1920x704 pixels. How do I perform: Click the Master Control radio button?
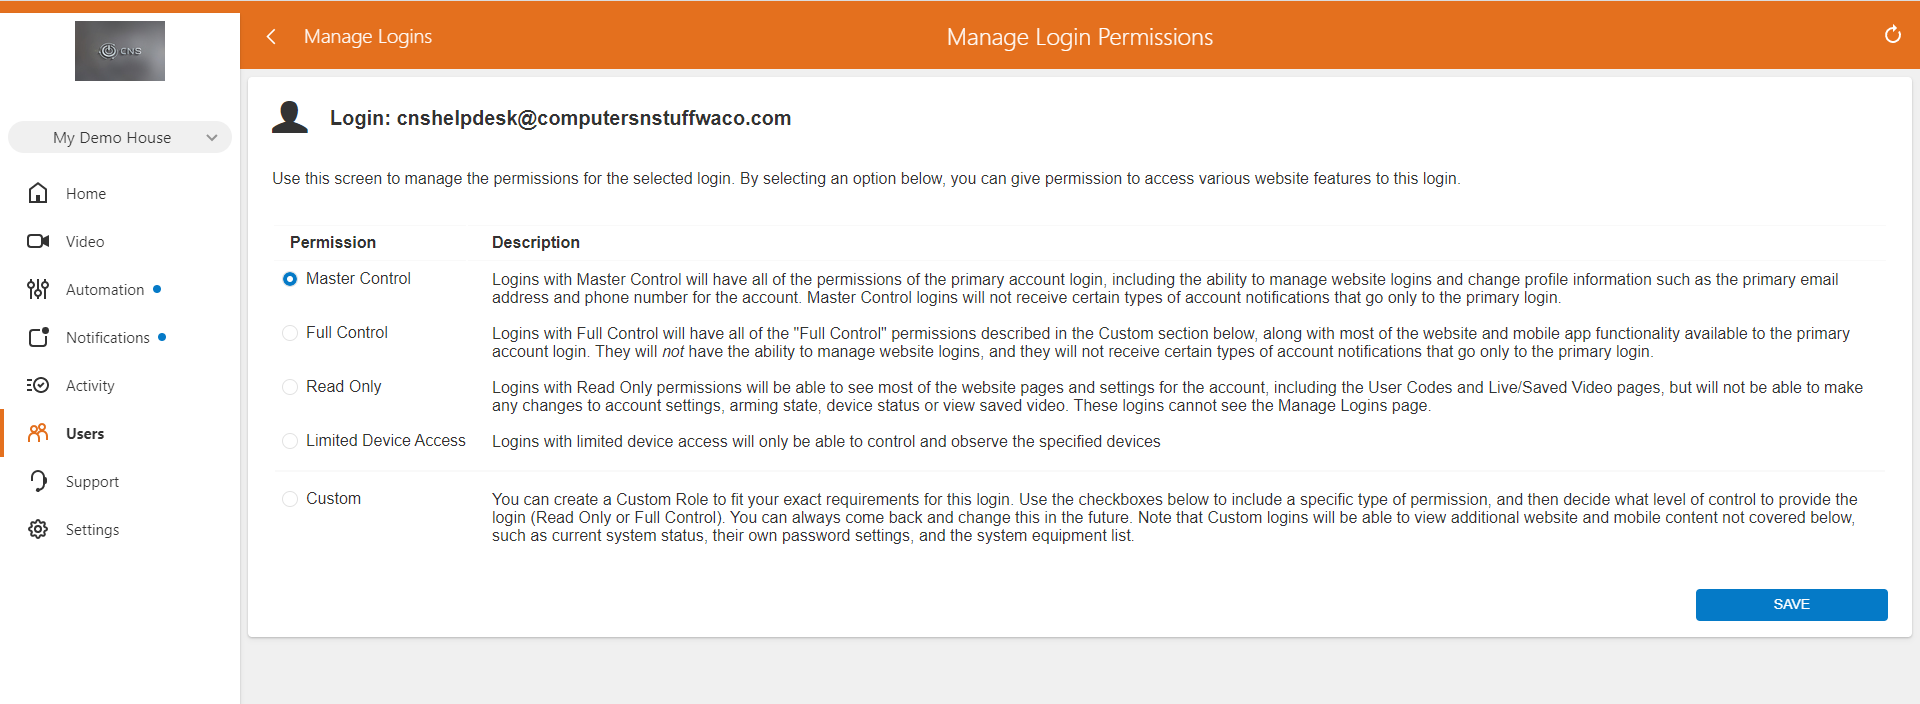(290, 279)
